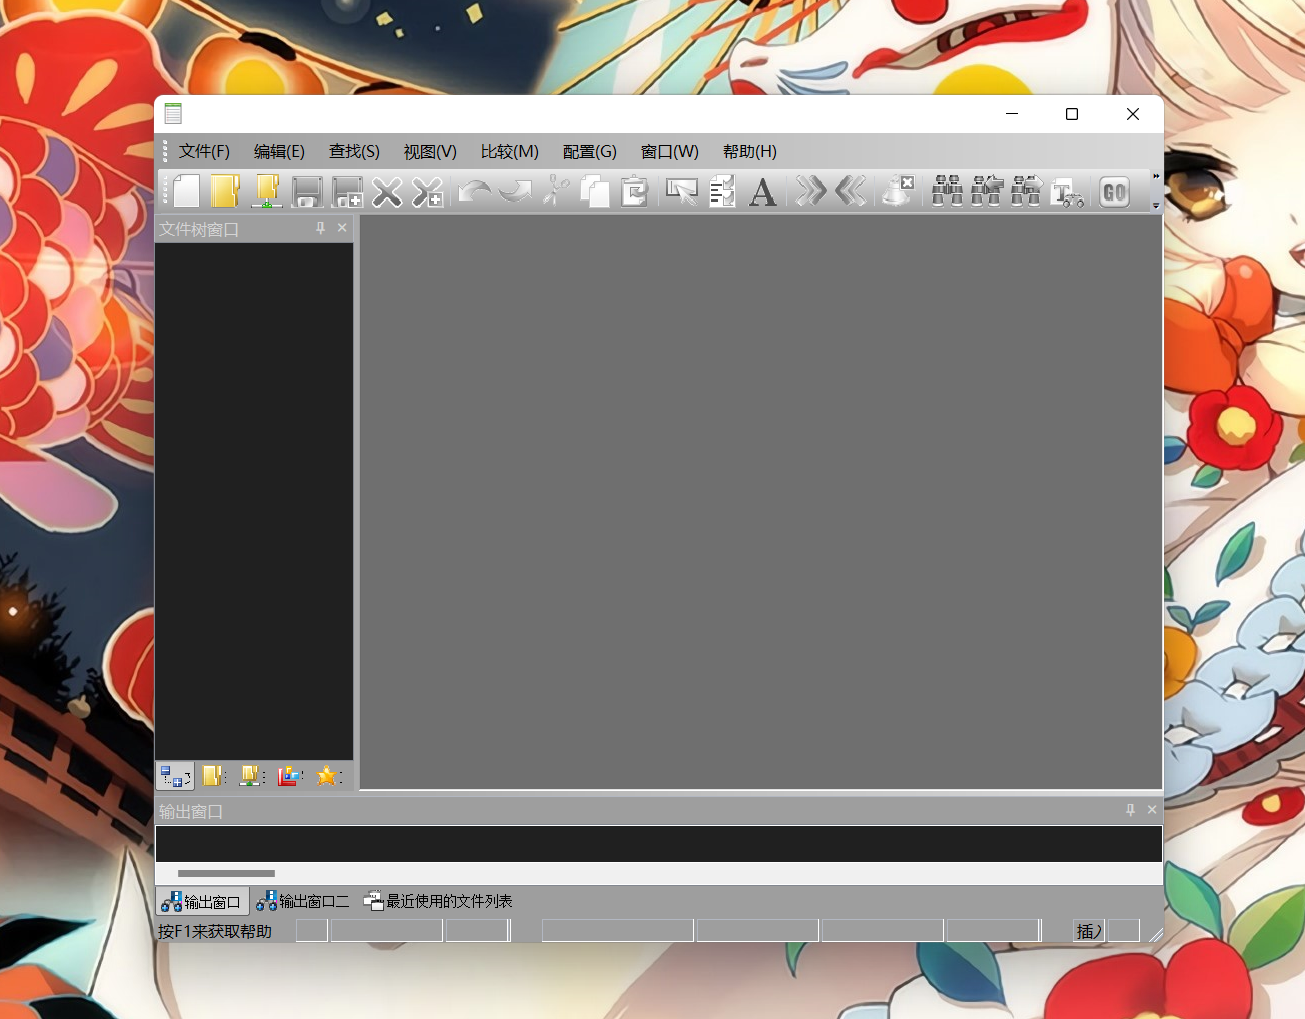This screenshot has height=1019, width=1305.
Task: Click the selection pointer toolbar icon
Action: click(x=682, y=191)
